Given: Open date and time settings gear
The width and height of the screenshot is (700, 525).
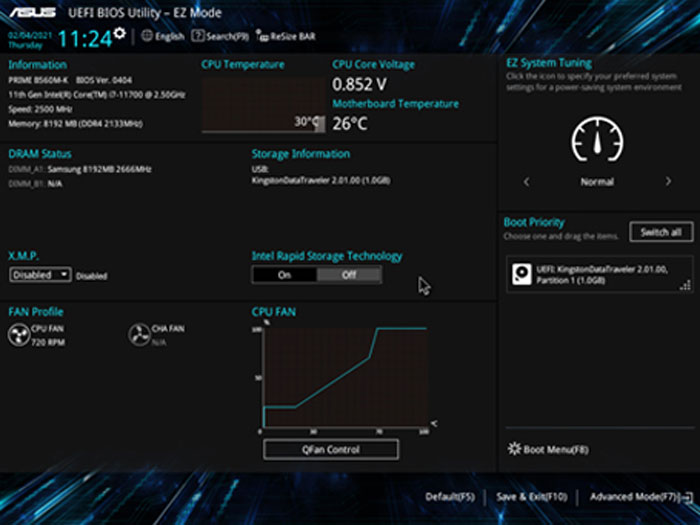Looking at the screenshot, I should point(119,33).
